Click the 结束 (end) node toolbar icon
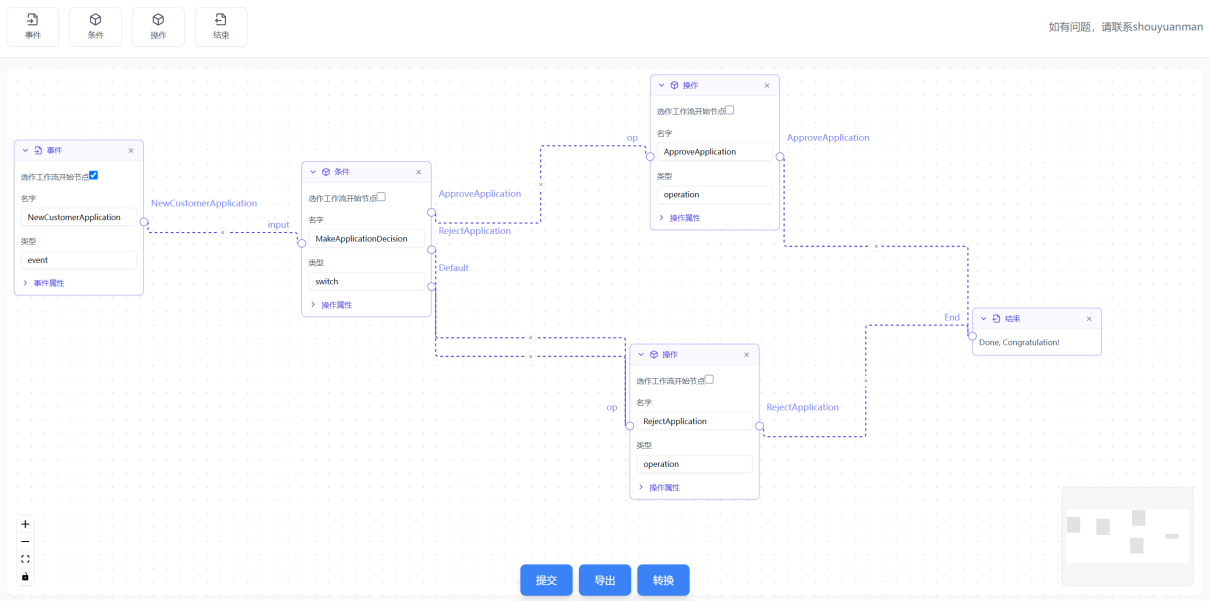The width and height of the screenshot is (1210, 601). pos(221,26)
